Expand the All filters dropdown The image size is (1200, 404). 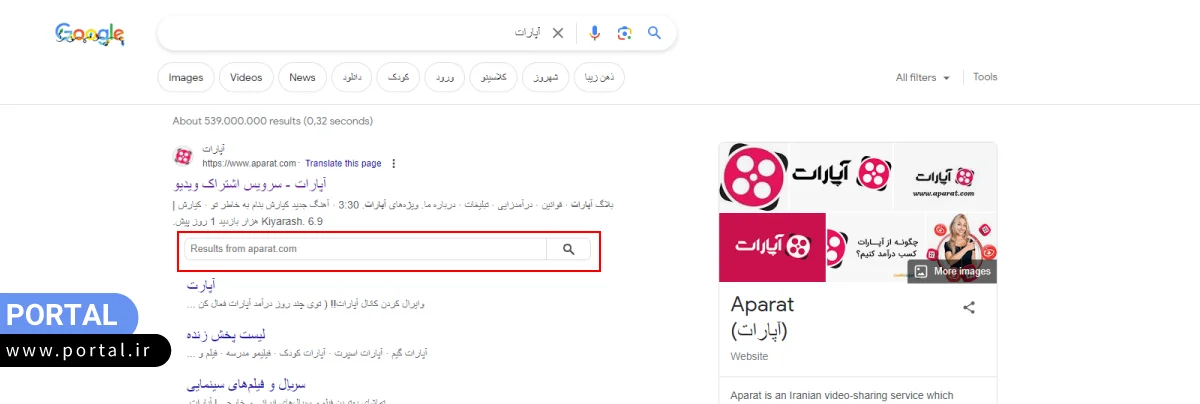click(922, 77)
